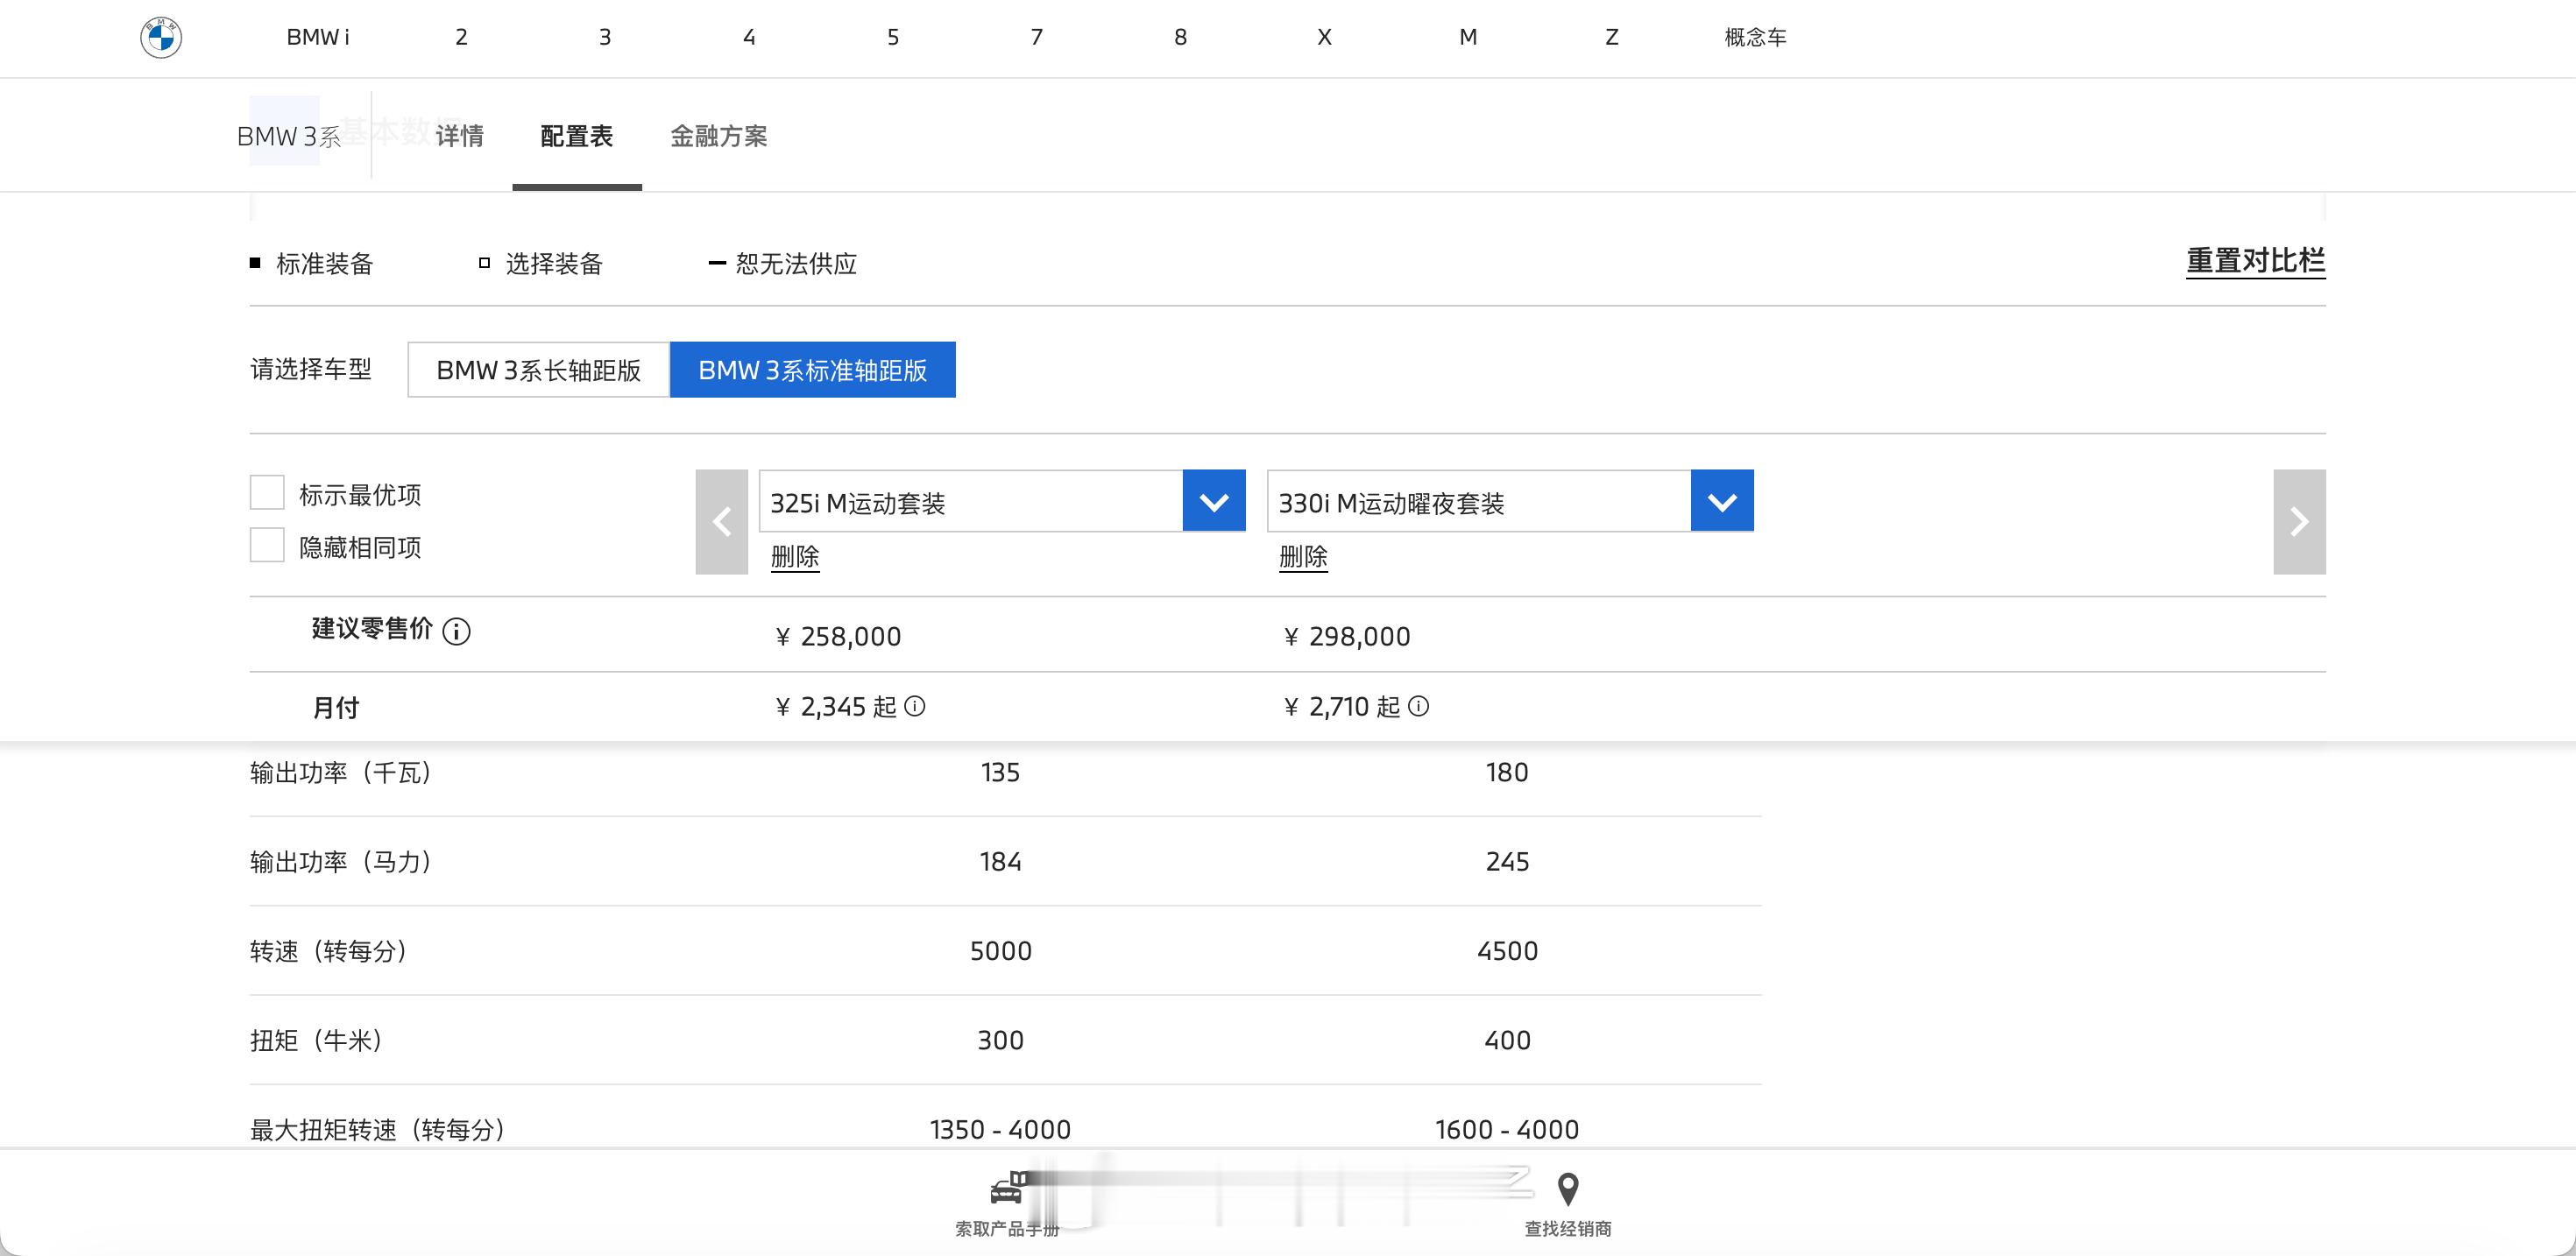
Task: Click the 查找经销商 location pin icon
Action: tap(1568, 1190)
